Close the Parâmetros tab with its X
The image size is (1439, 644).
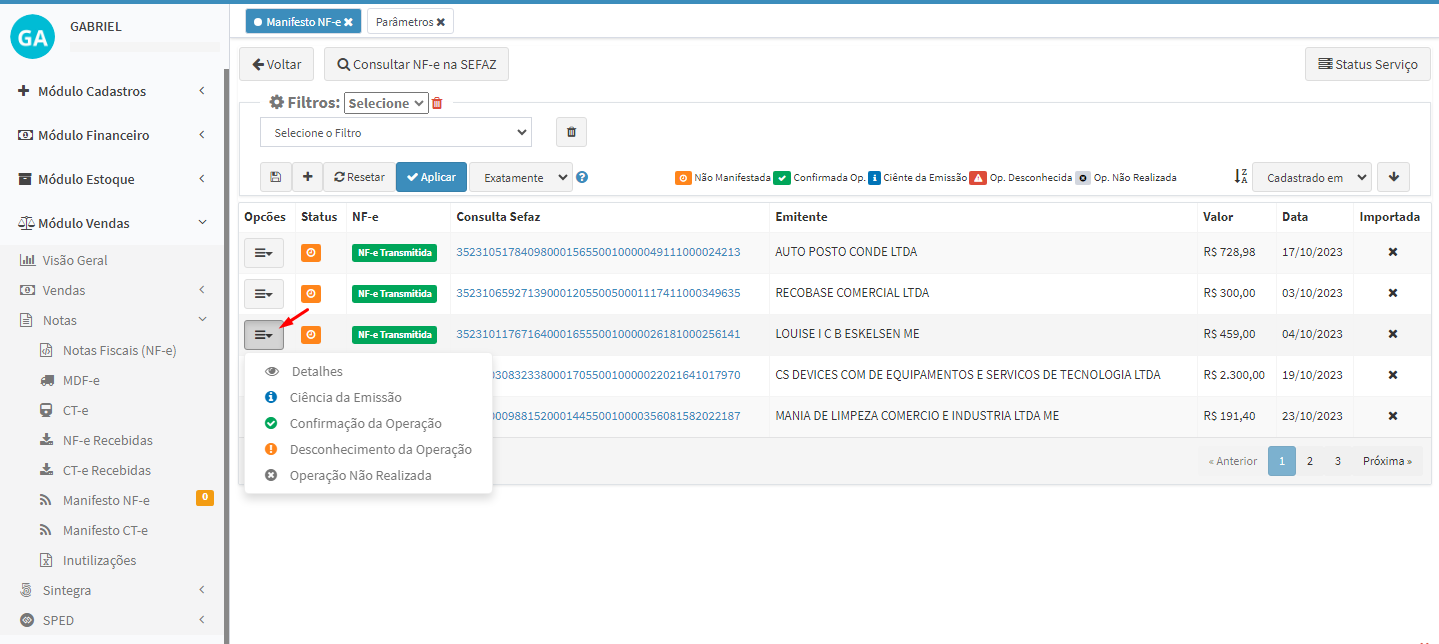tap(440, 21)
